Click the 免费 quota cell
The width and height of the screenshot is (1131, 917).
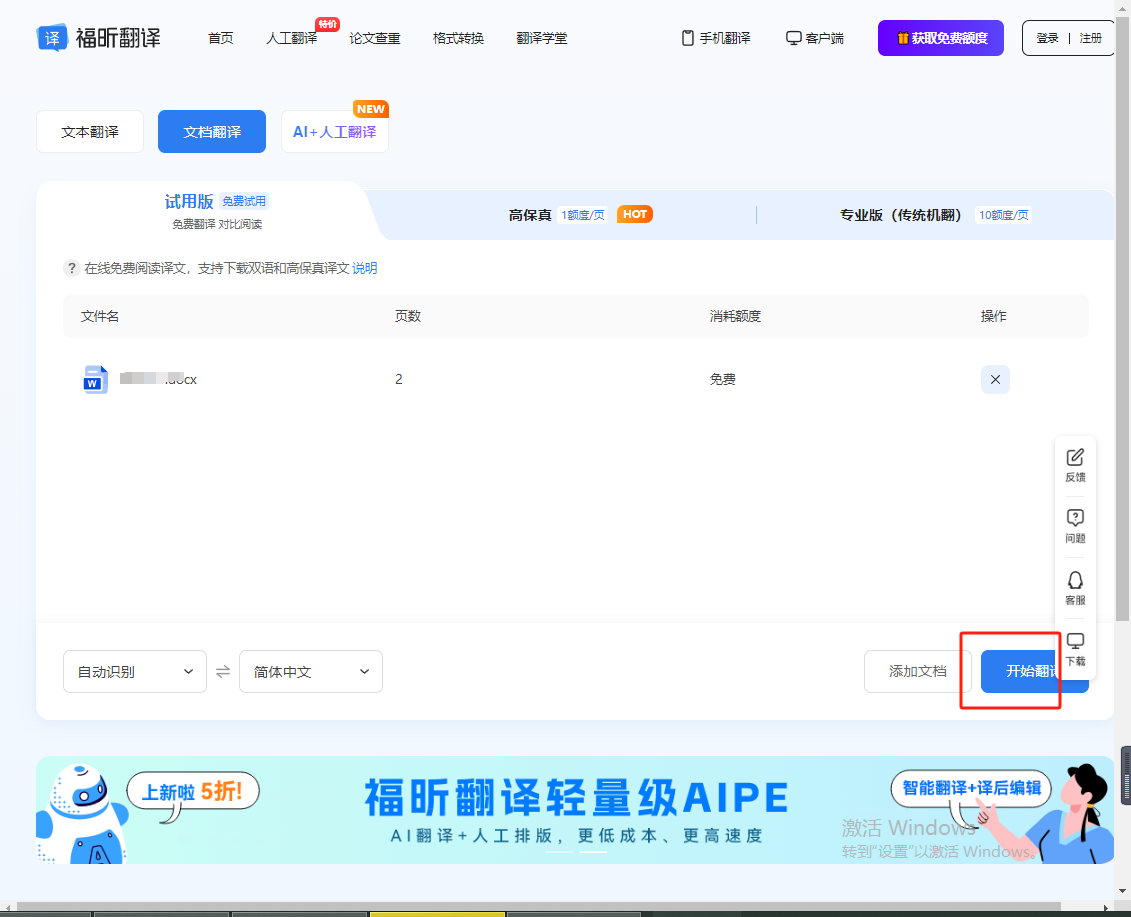(723, 379)
